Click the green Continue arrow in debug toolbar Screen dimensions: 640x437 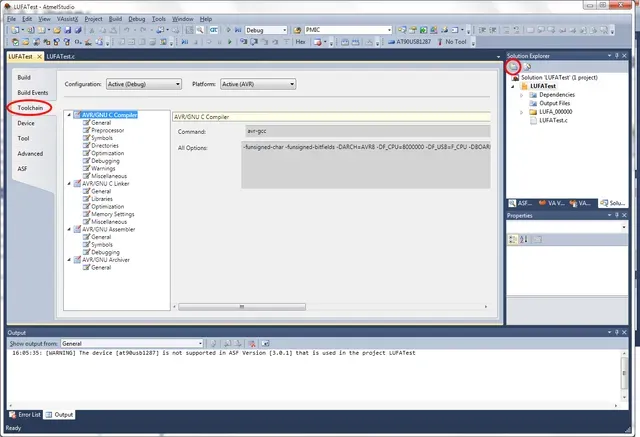tap(230, 42)
